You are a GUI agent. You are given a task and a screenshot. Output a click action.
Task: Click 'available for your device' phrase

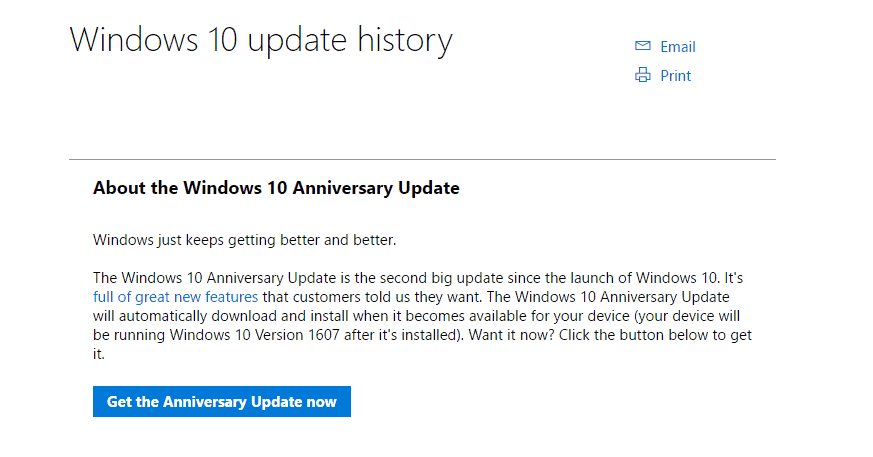pyautogui.click(x=549, y=316)
